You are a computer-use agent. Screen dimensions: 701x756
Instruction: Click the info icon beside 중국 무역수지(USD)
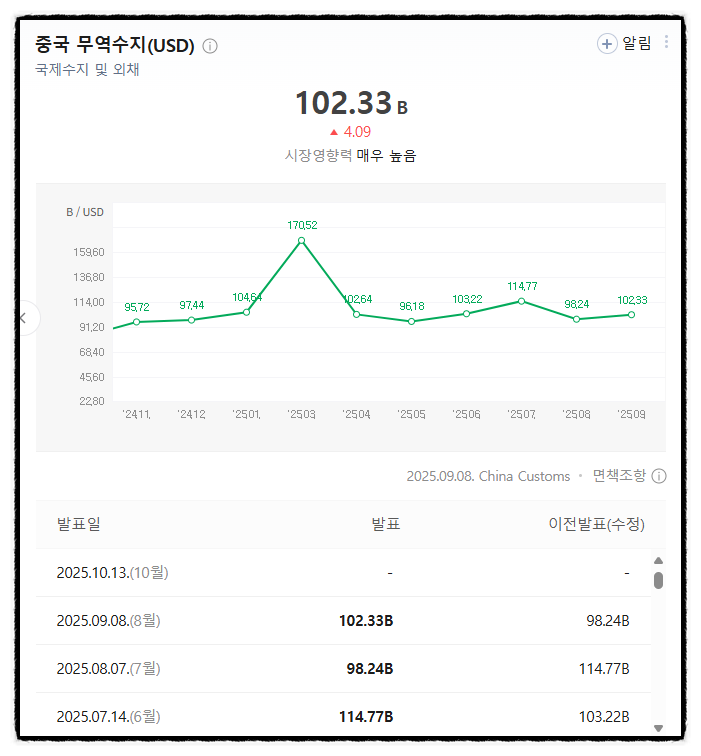pyautogui.click(x=210, y=46)
